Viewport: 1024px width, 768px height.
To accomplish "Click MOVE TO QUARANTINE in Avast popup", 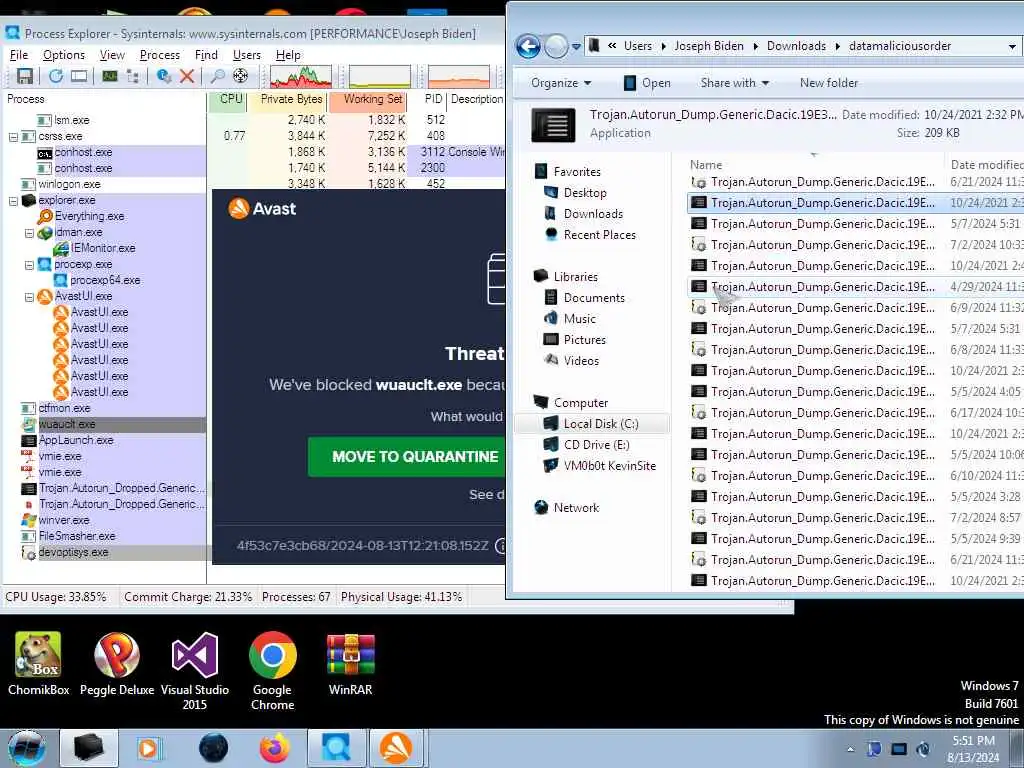I will [x=407, y=456].
